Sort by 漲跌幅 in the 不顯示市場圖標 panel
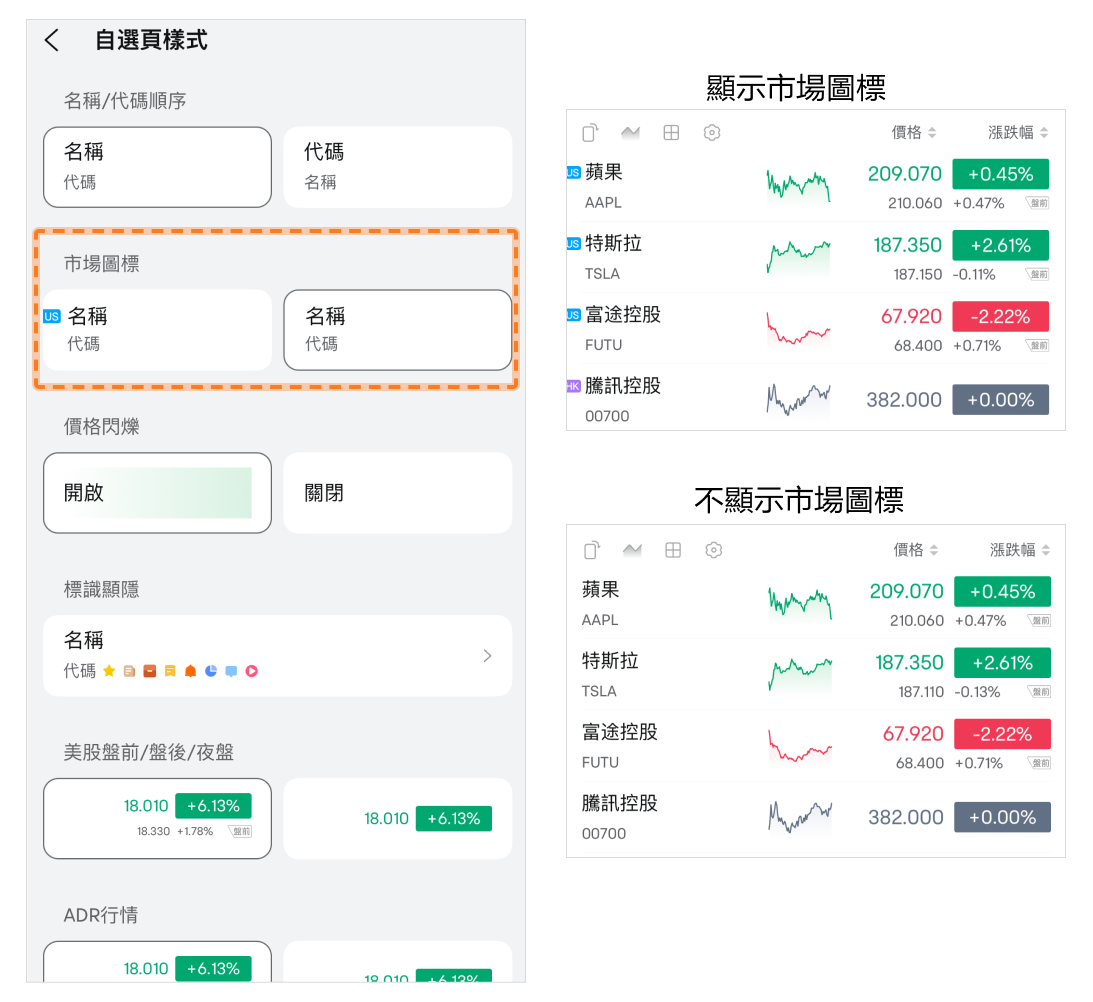1093x1002 pixels. coord(1020,550)
